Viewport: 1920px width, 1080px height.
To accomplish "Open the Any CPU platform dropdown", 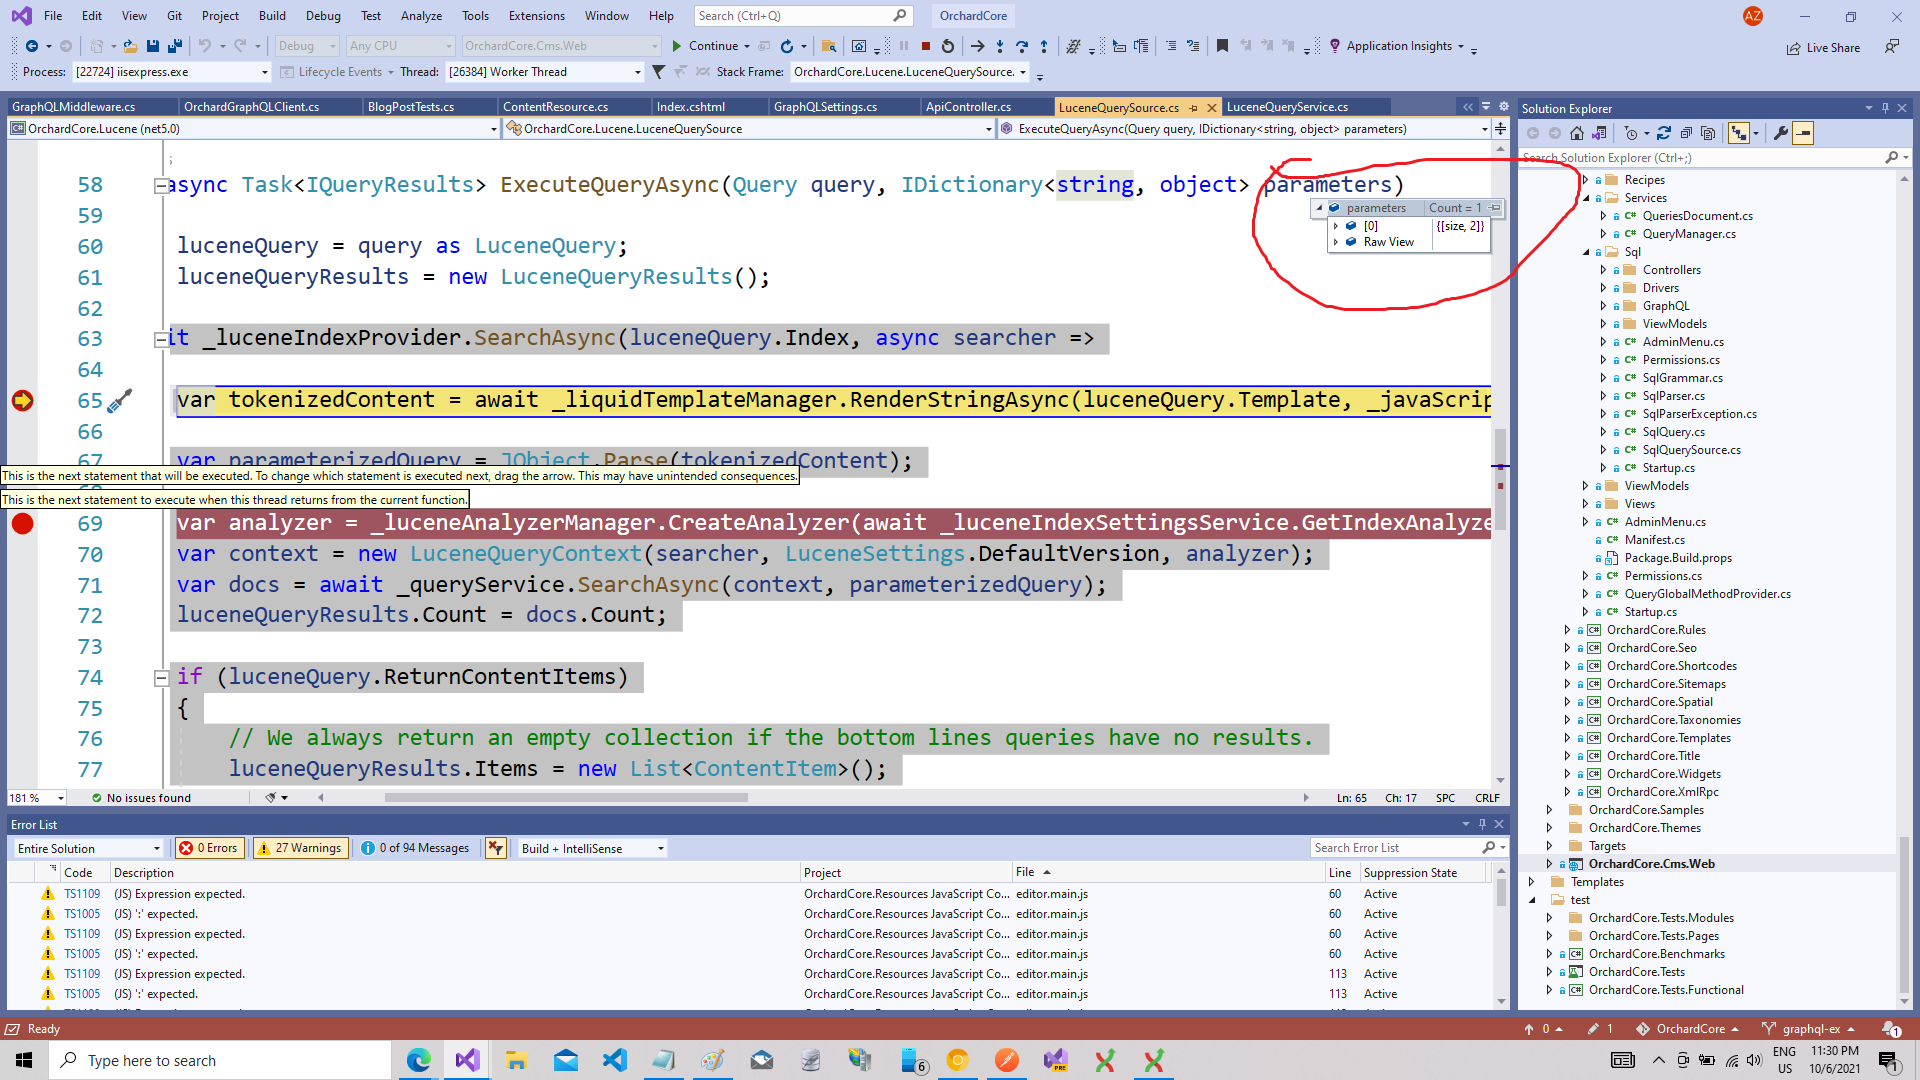I will [448, 45].
